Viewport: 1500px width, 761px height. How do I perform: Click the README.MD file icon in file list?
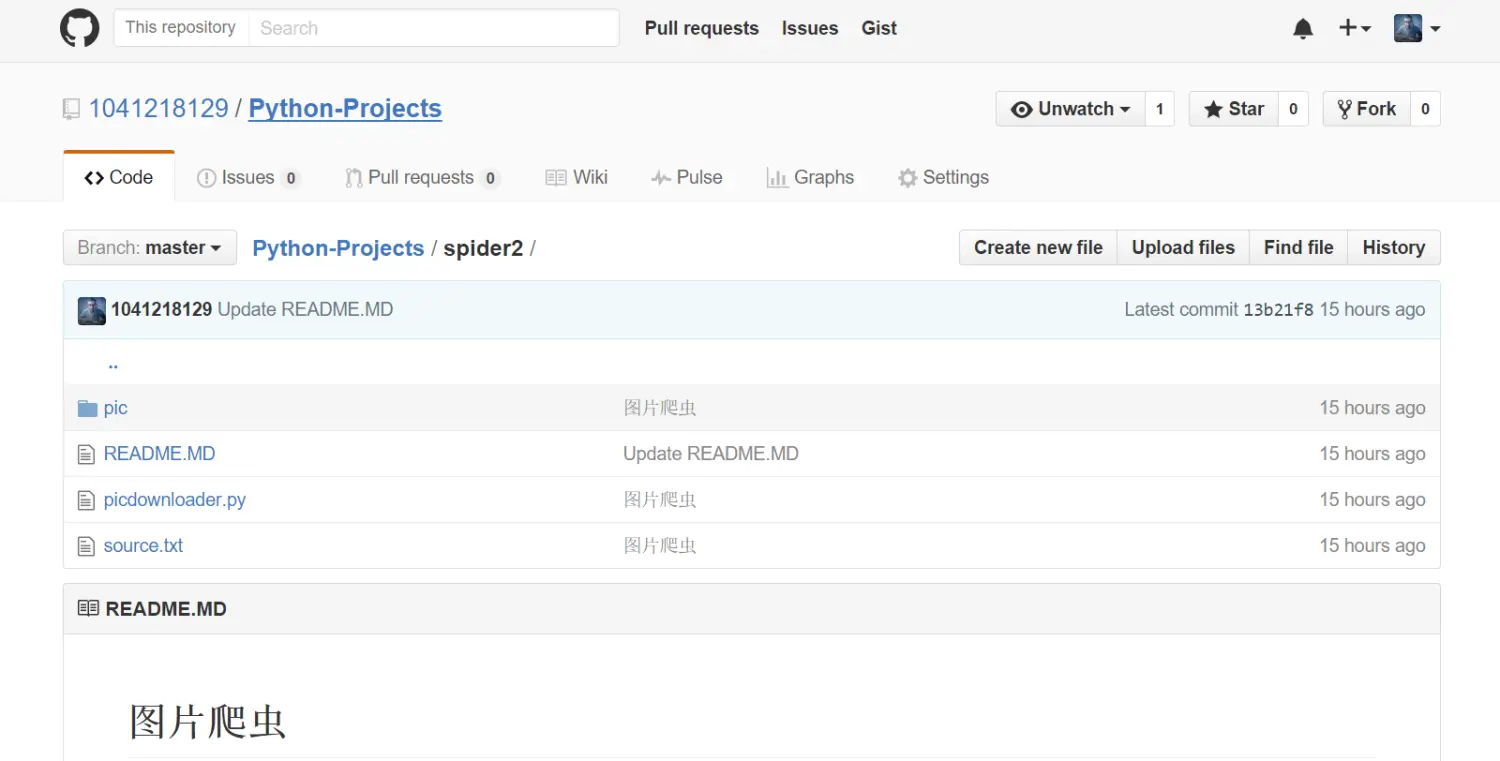[x=87, y=454]
